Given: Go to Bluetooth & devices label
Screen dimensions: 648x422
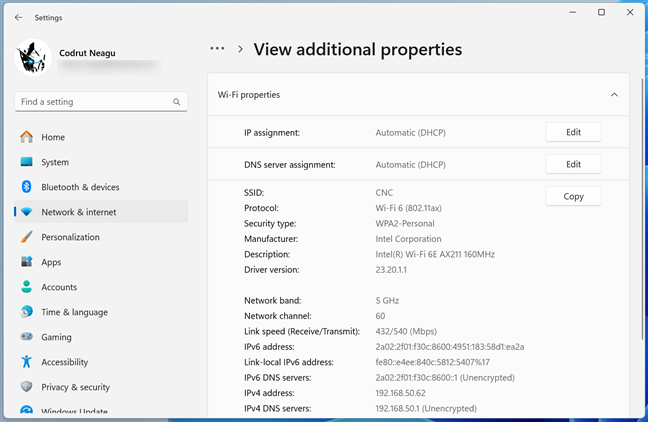Looking at the screenshot, I should [x=80, y=187].
